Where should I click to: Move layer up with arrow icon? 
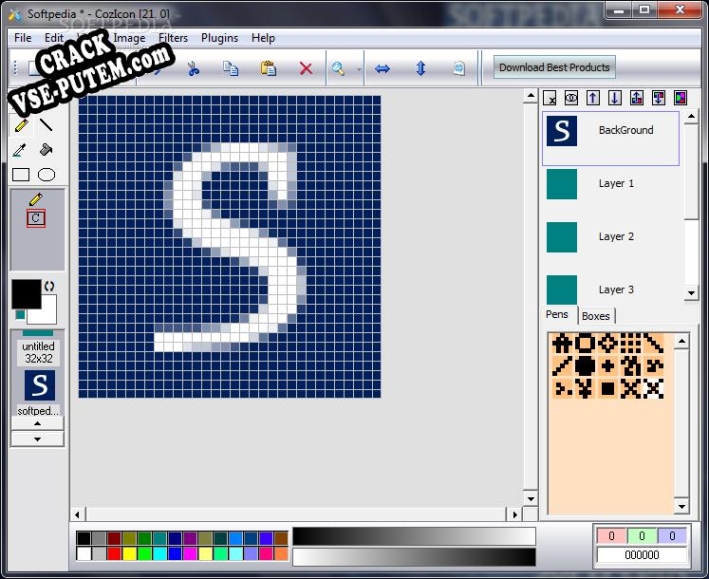point(593,98)
